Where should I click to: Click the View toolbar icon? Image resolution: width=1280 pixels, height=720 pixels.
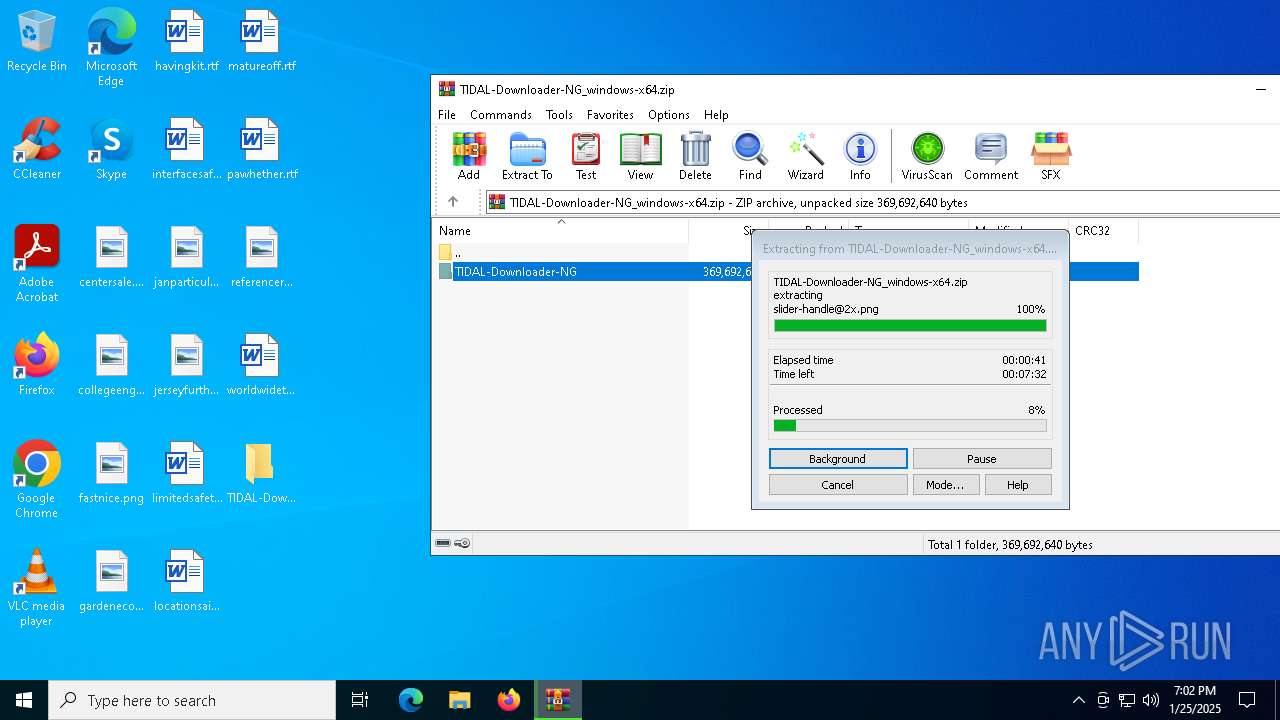pos(640,157)
